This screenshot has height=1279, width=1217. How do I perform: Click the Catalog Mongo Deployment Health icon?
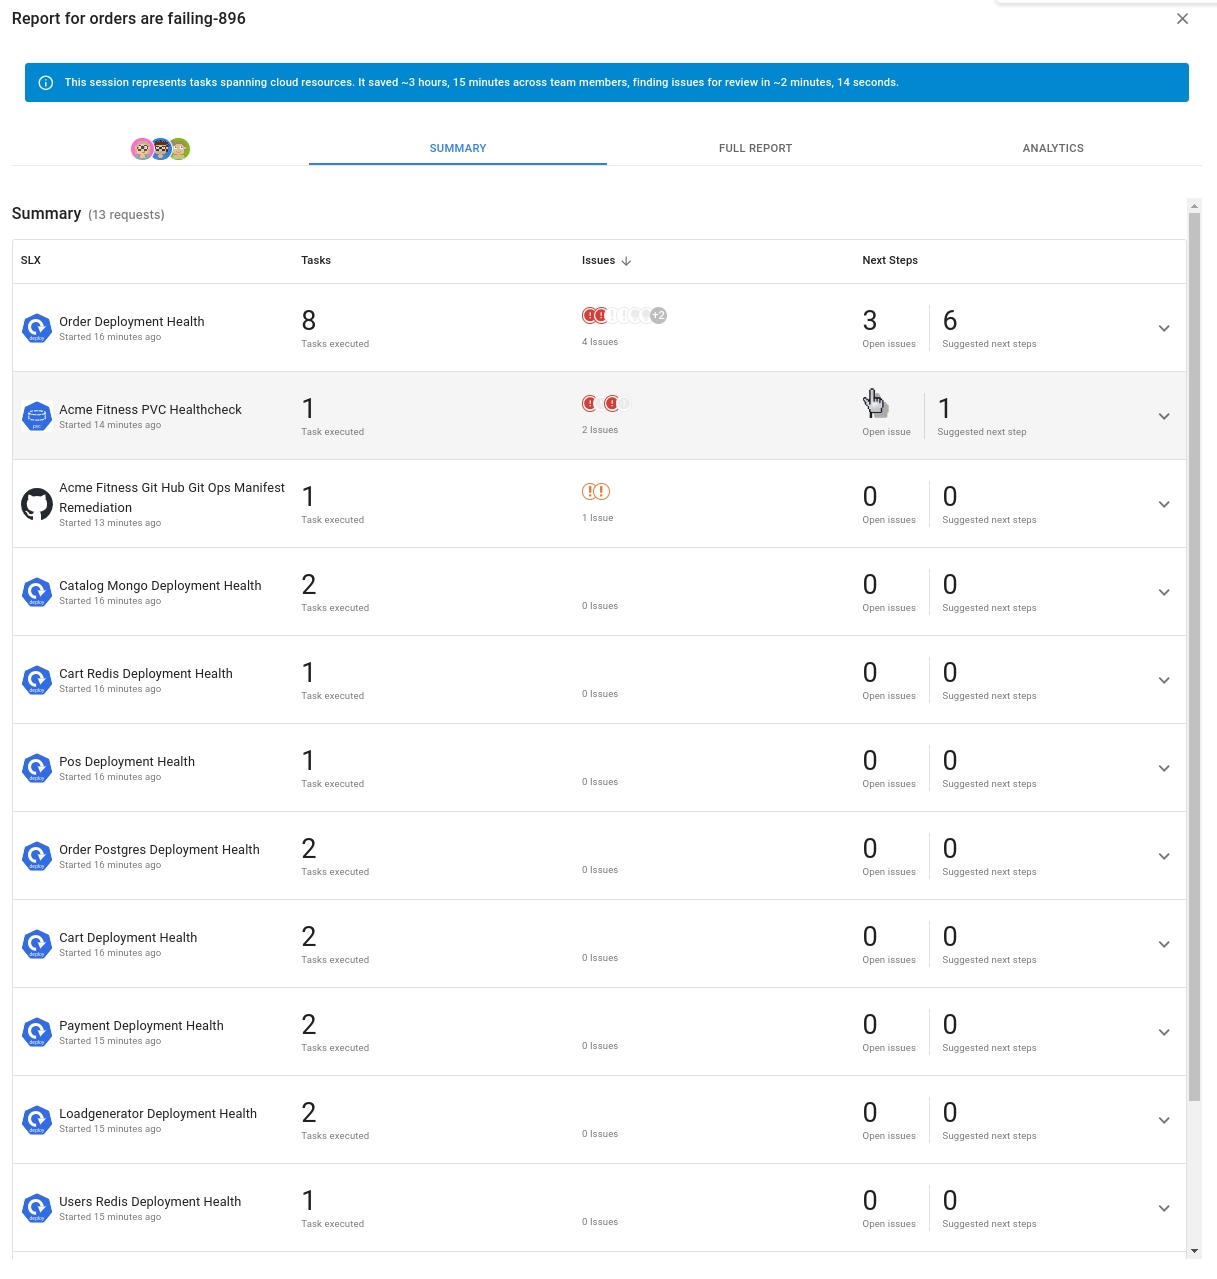click(37, 592)
